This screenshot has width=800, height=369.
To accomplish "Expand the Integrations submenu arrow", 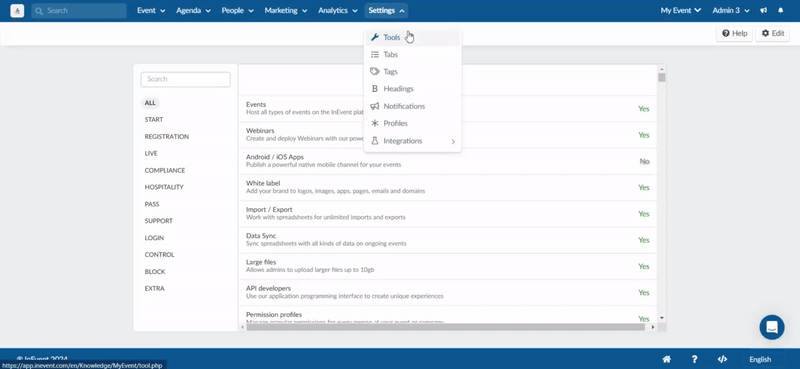I will coord(453,141).
